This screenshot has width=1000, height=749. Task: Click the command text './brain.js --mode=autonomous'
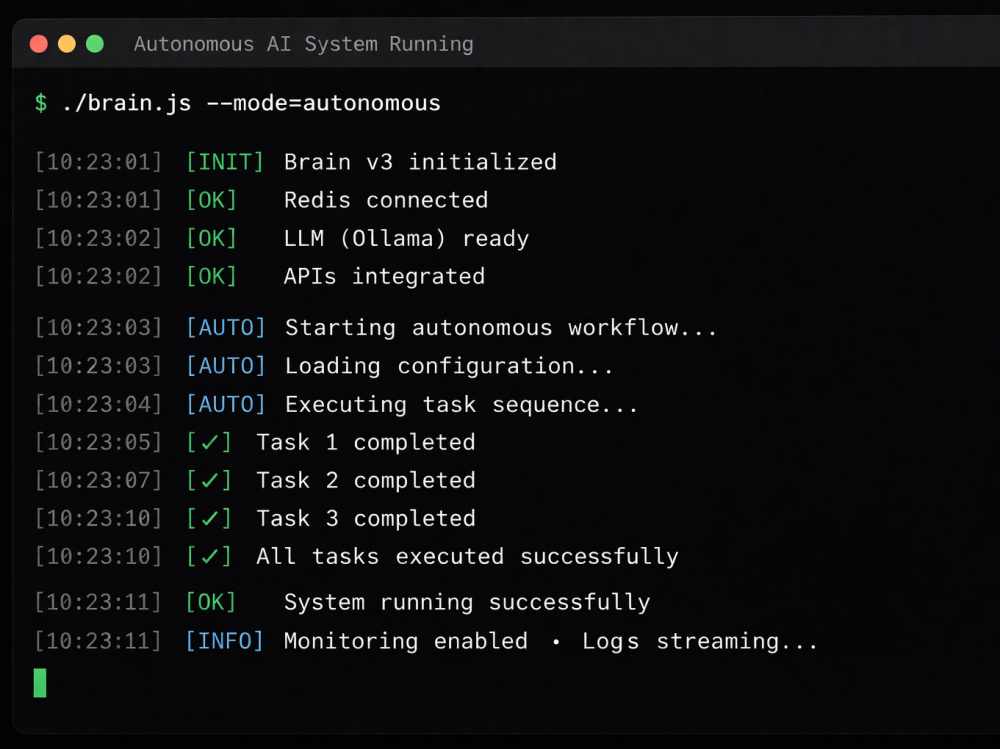tap(251, 103)
